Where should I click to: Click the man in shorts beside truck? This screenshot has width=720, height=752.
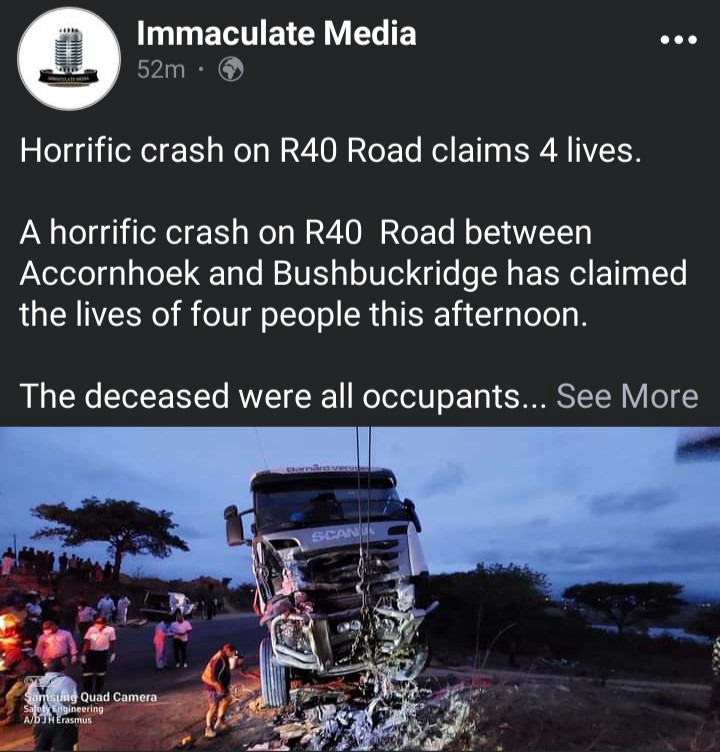(x=219, y=689)
